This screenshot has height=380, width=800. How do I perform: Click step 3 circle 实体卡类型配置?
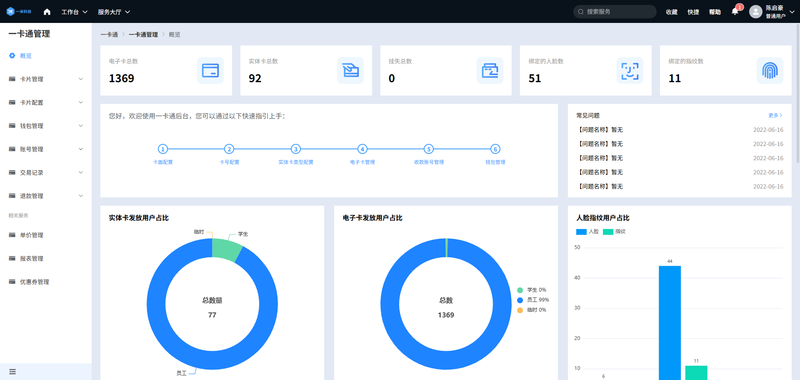pyautogui.click(x=295, y=149)
